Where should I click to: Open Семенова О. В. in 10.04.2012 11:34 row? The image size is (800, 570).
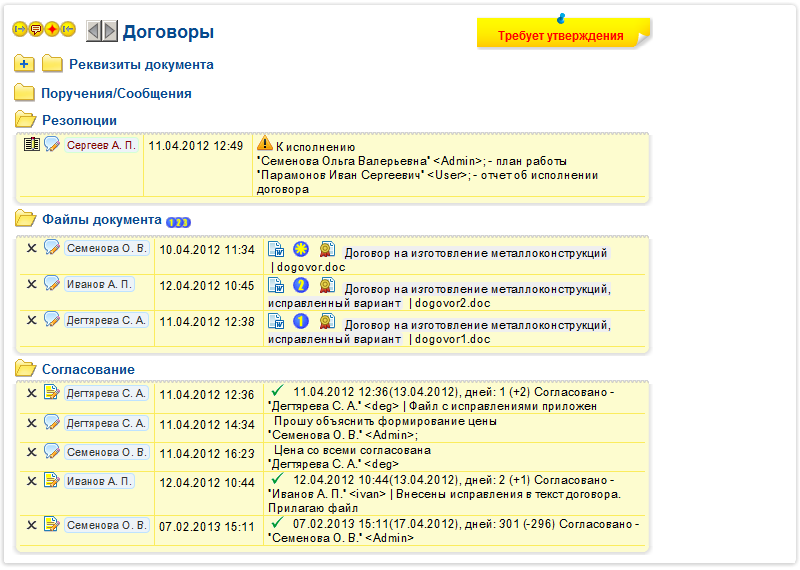click(107, 249)
